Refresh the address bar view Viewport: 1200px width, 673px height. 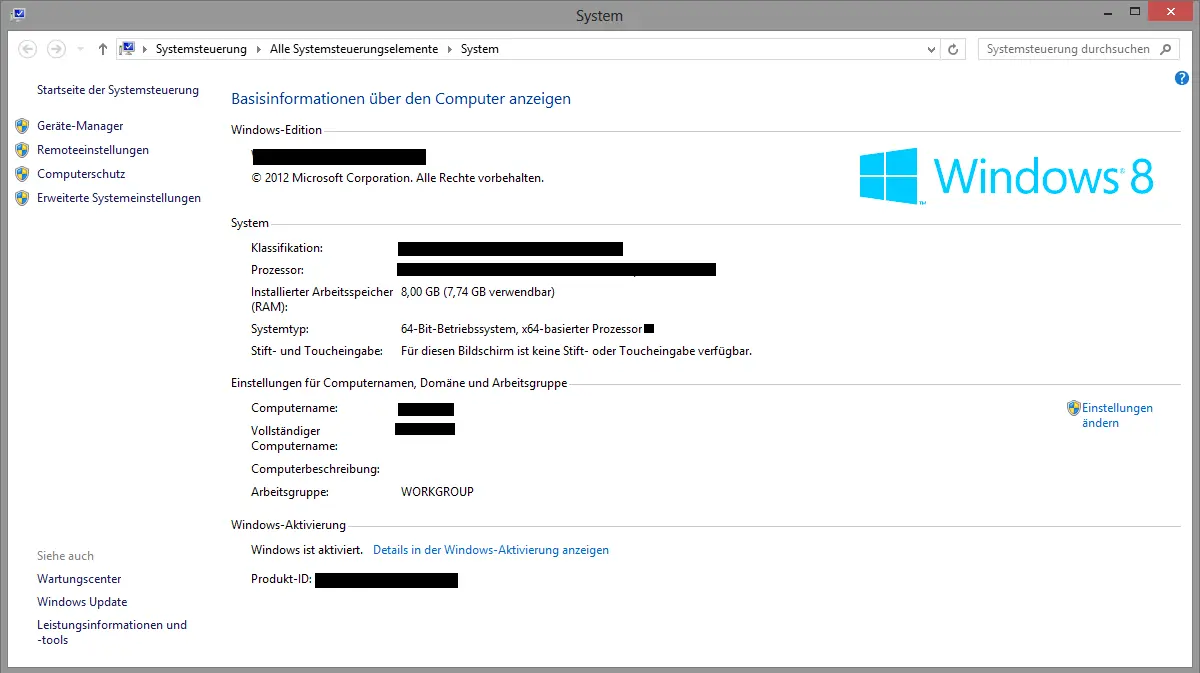click(954, 49)
